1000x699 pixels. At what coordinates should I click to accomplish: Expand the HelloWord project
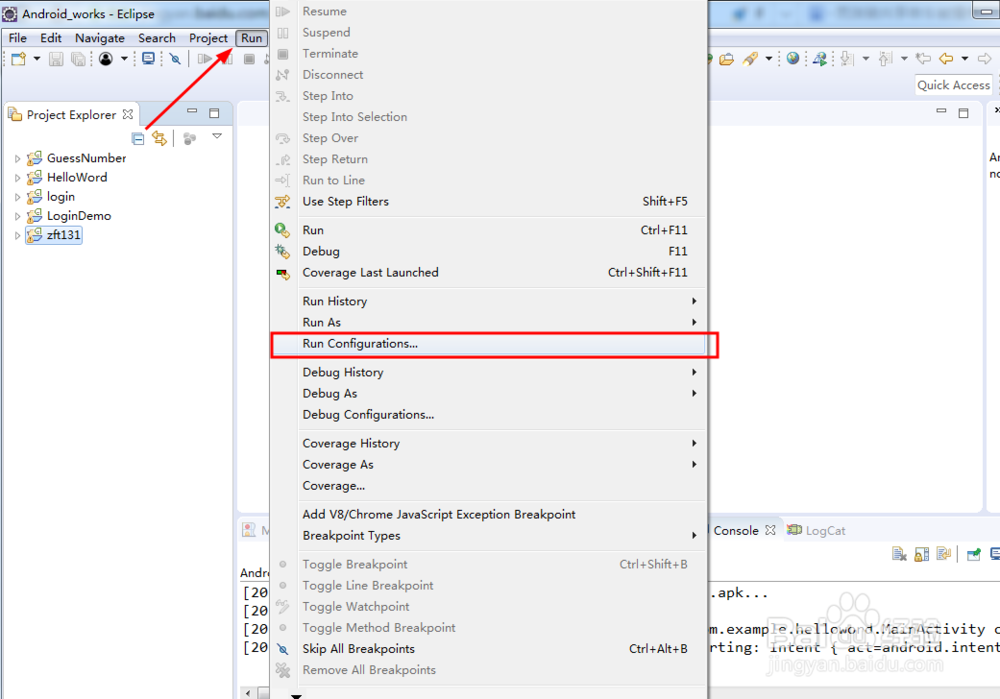[17, 178]
